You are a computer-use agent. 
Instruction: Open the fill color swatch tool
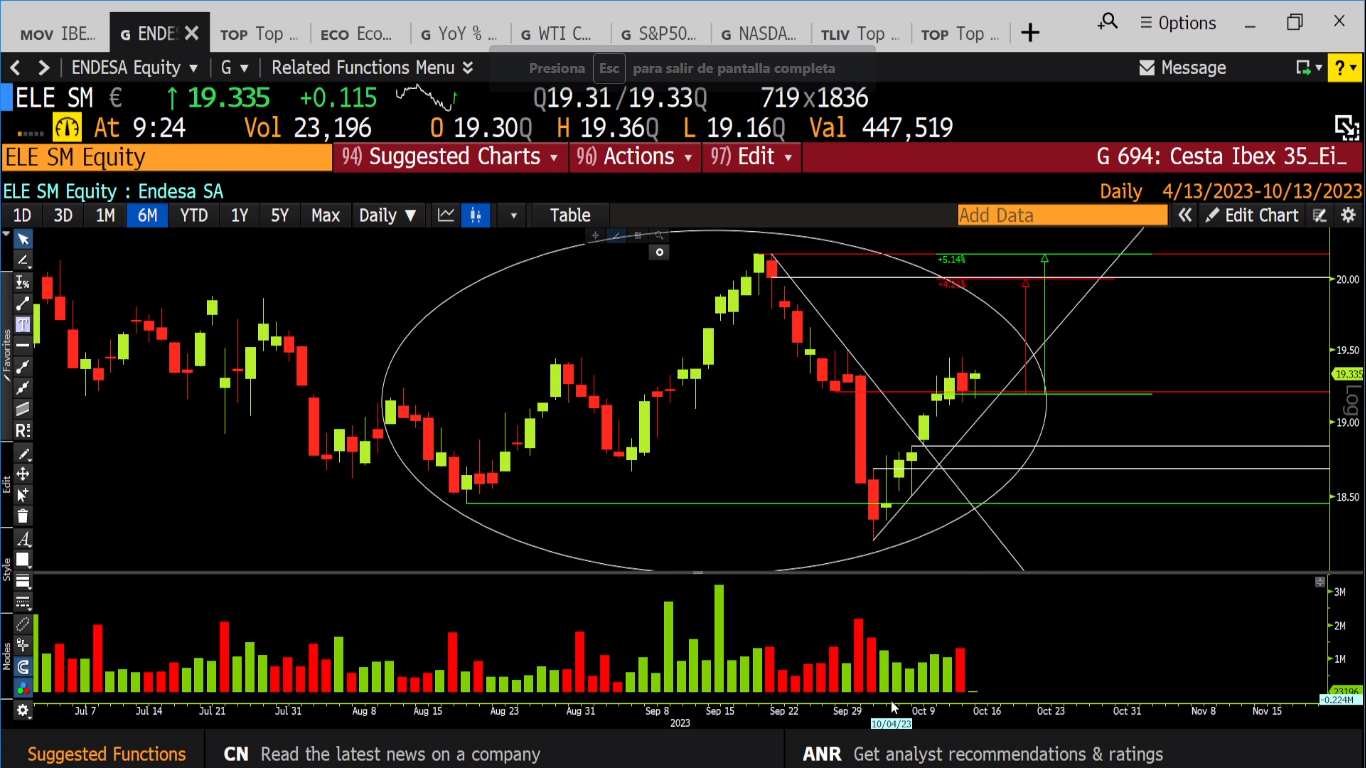point(22,560)
